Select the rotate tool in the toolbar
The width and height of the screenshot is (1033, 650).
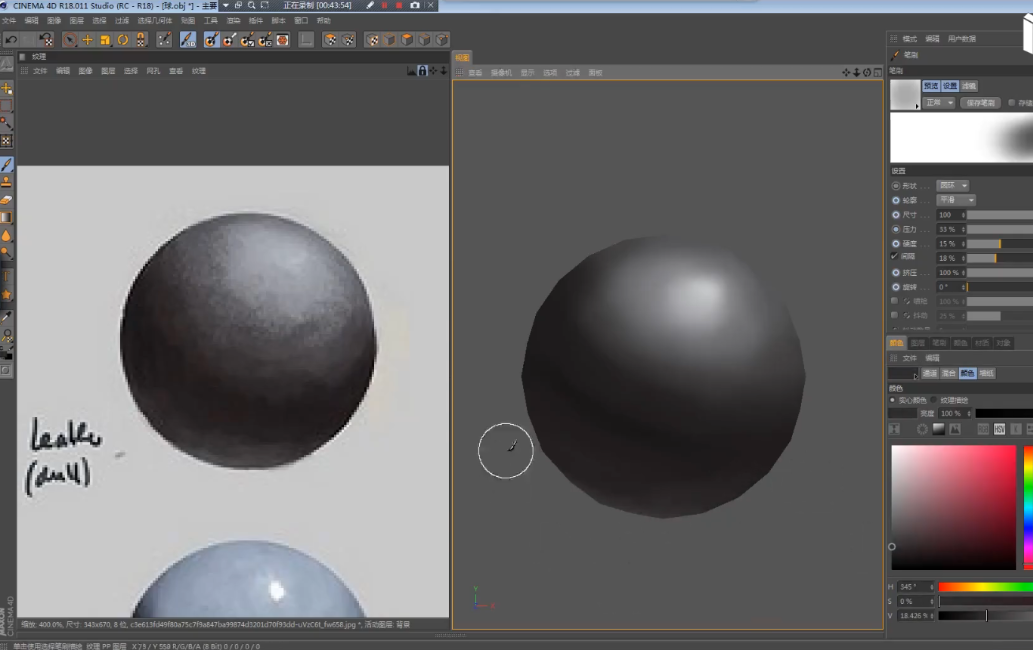(123, 40)
